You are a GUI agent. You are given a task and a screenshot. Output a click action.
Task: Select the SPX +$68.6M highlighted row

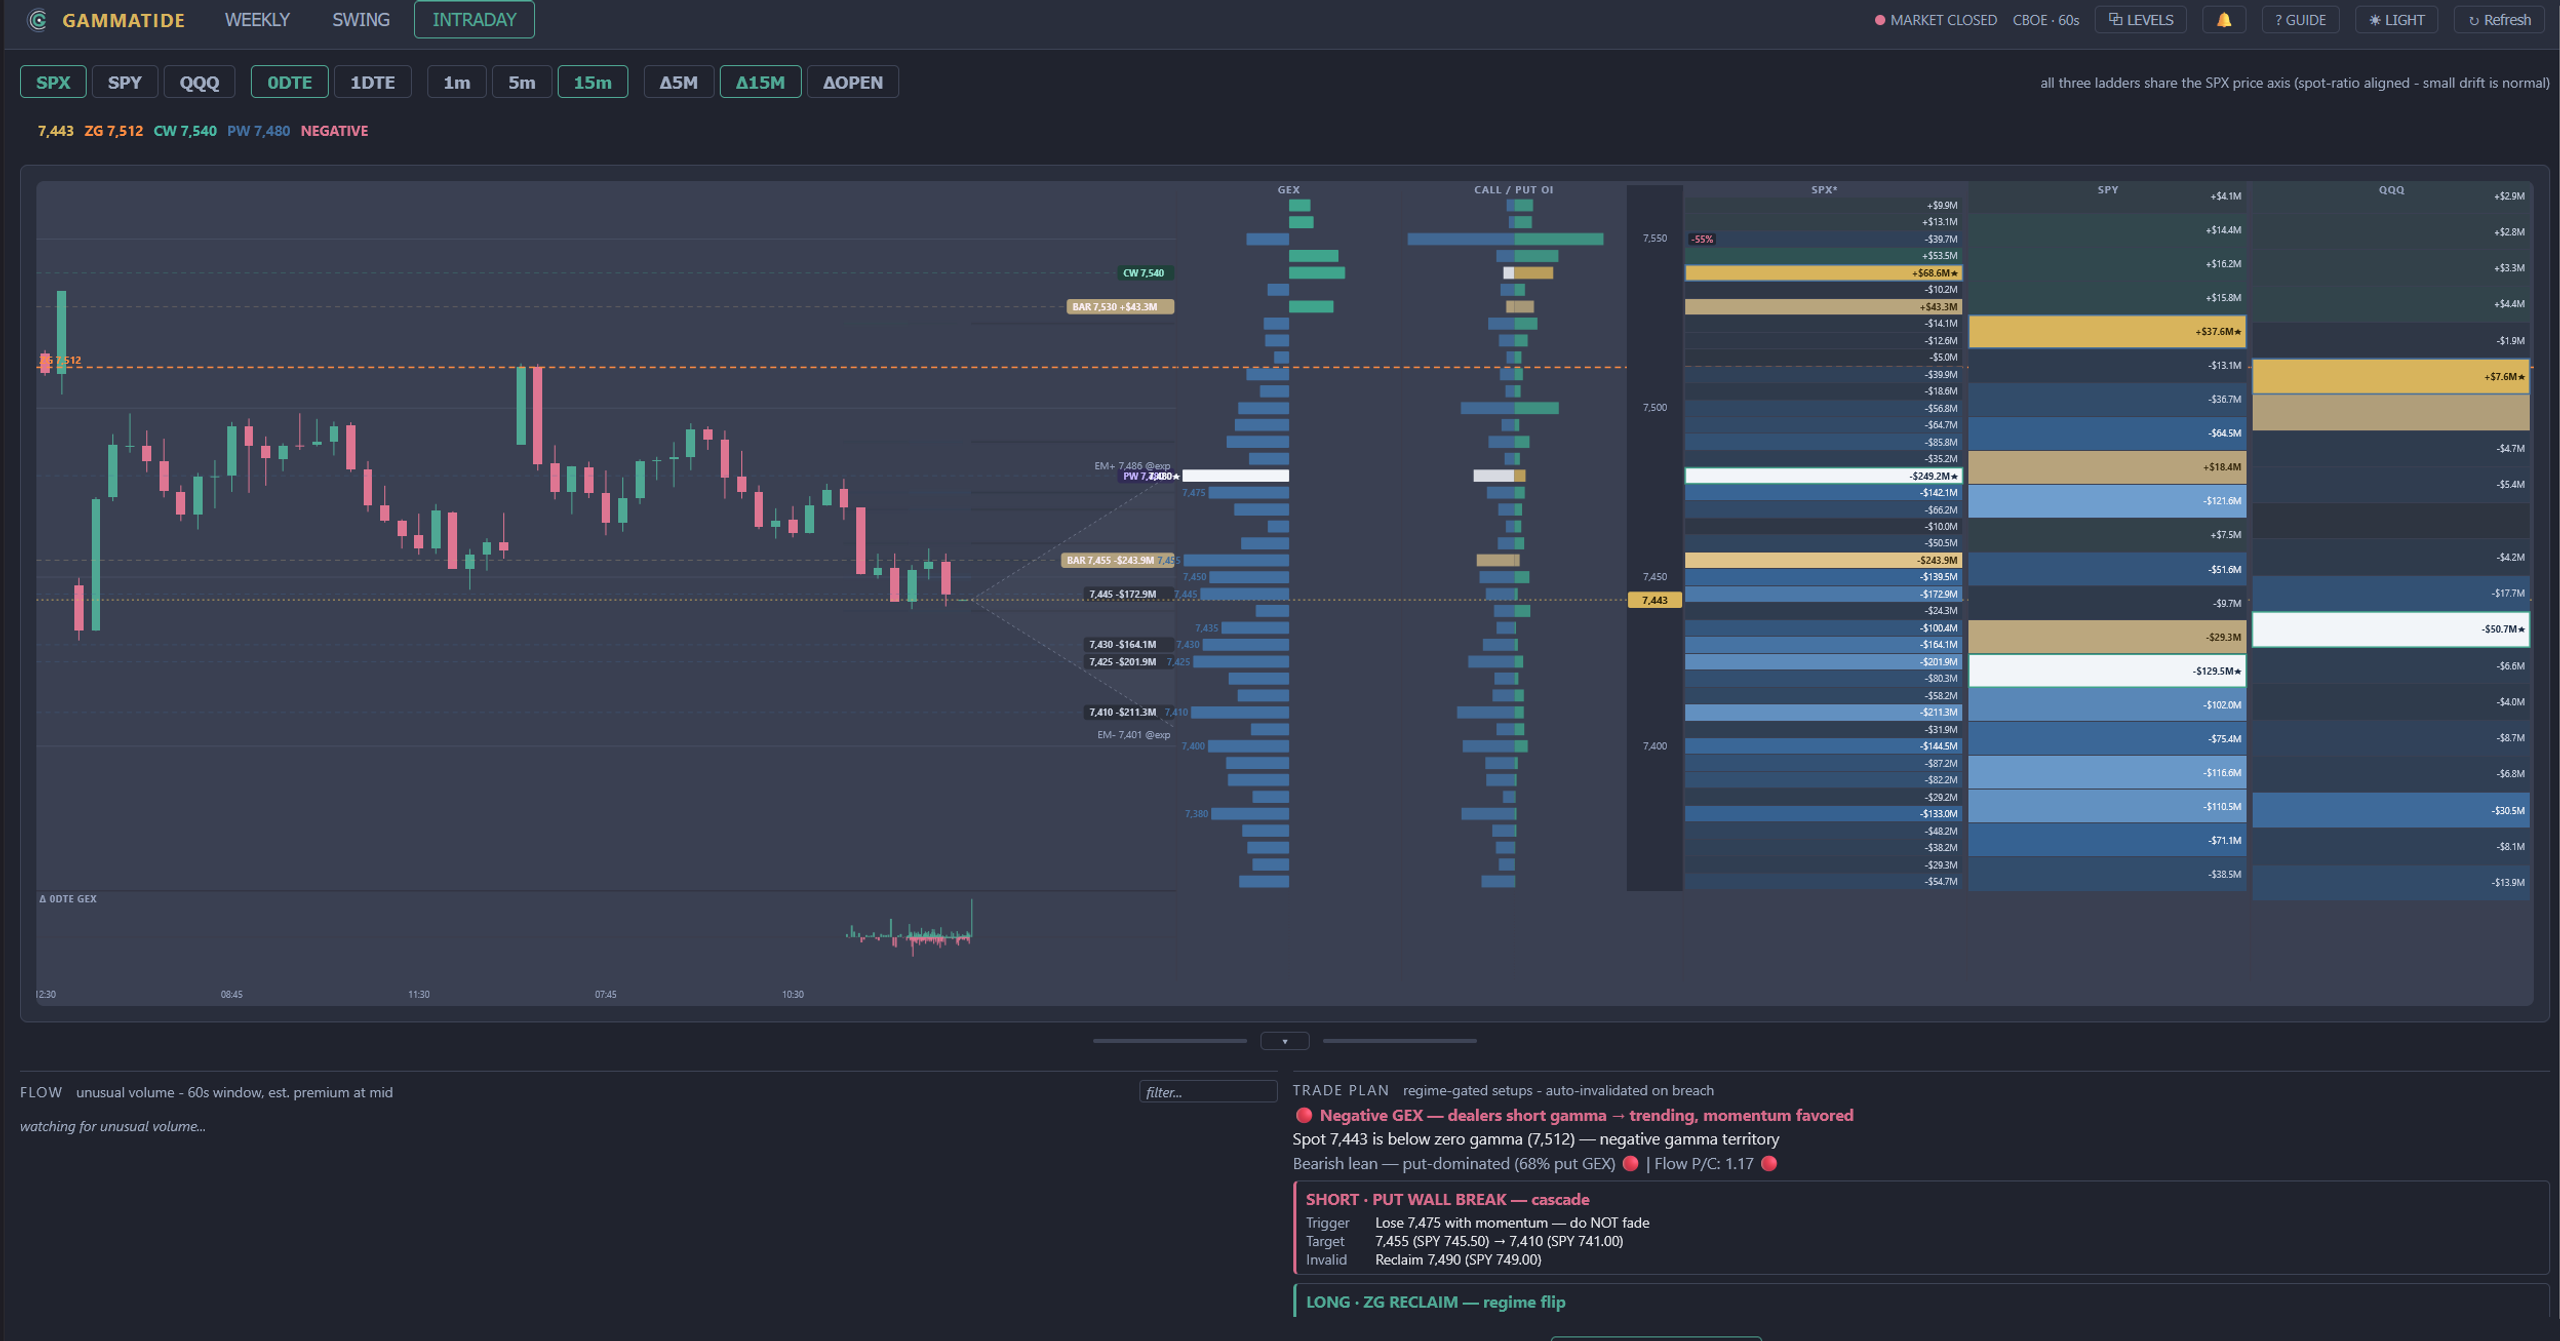[1823, 273]
